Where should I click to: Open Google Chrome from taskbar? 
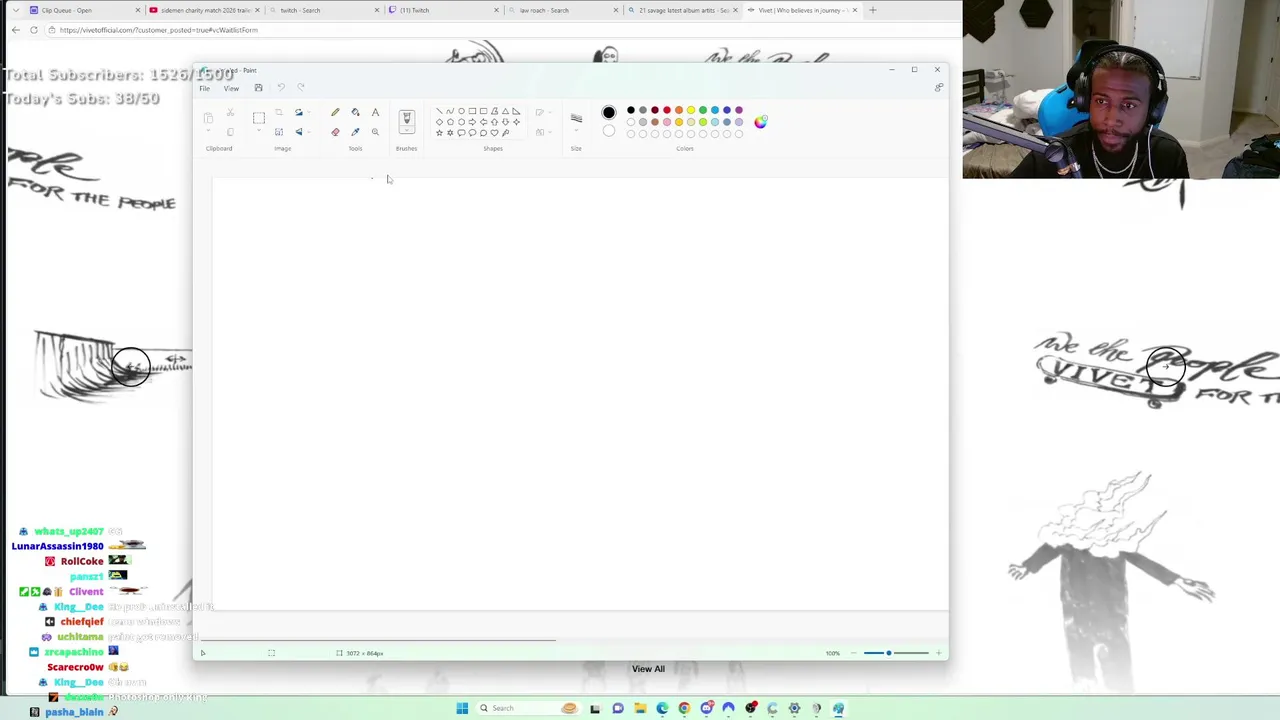pyautogui.click(x=684, y=708)
